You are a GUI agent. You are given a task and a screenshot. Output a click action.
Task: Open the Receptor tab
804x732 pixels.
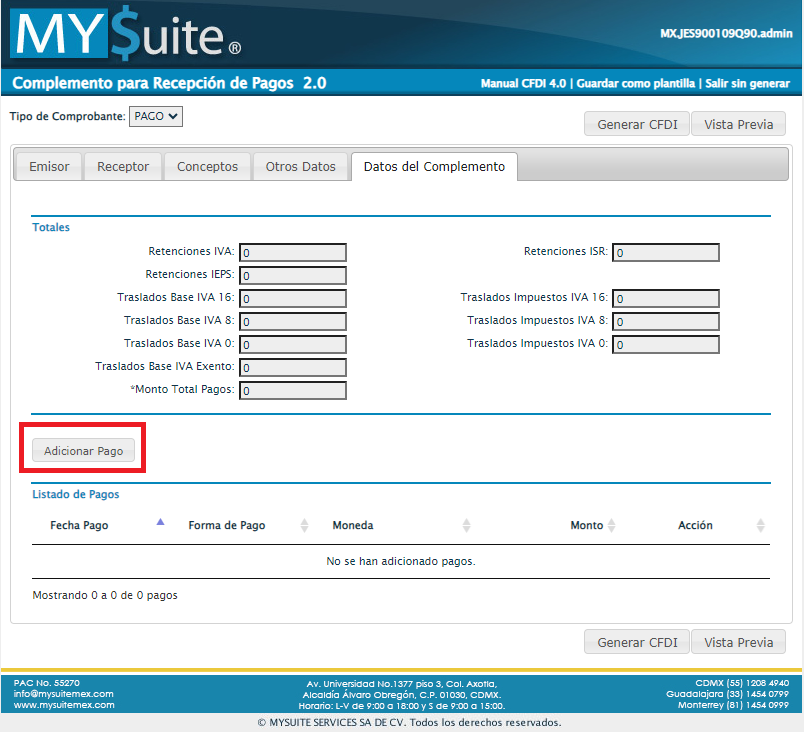pos(123,167)
